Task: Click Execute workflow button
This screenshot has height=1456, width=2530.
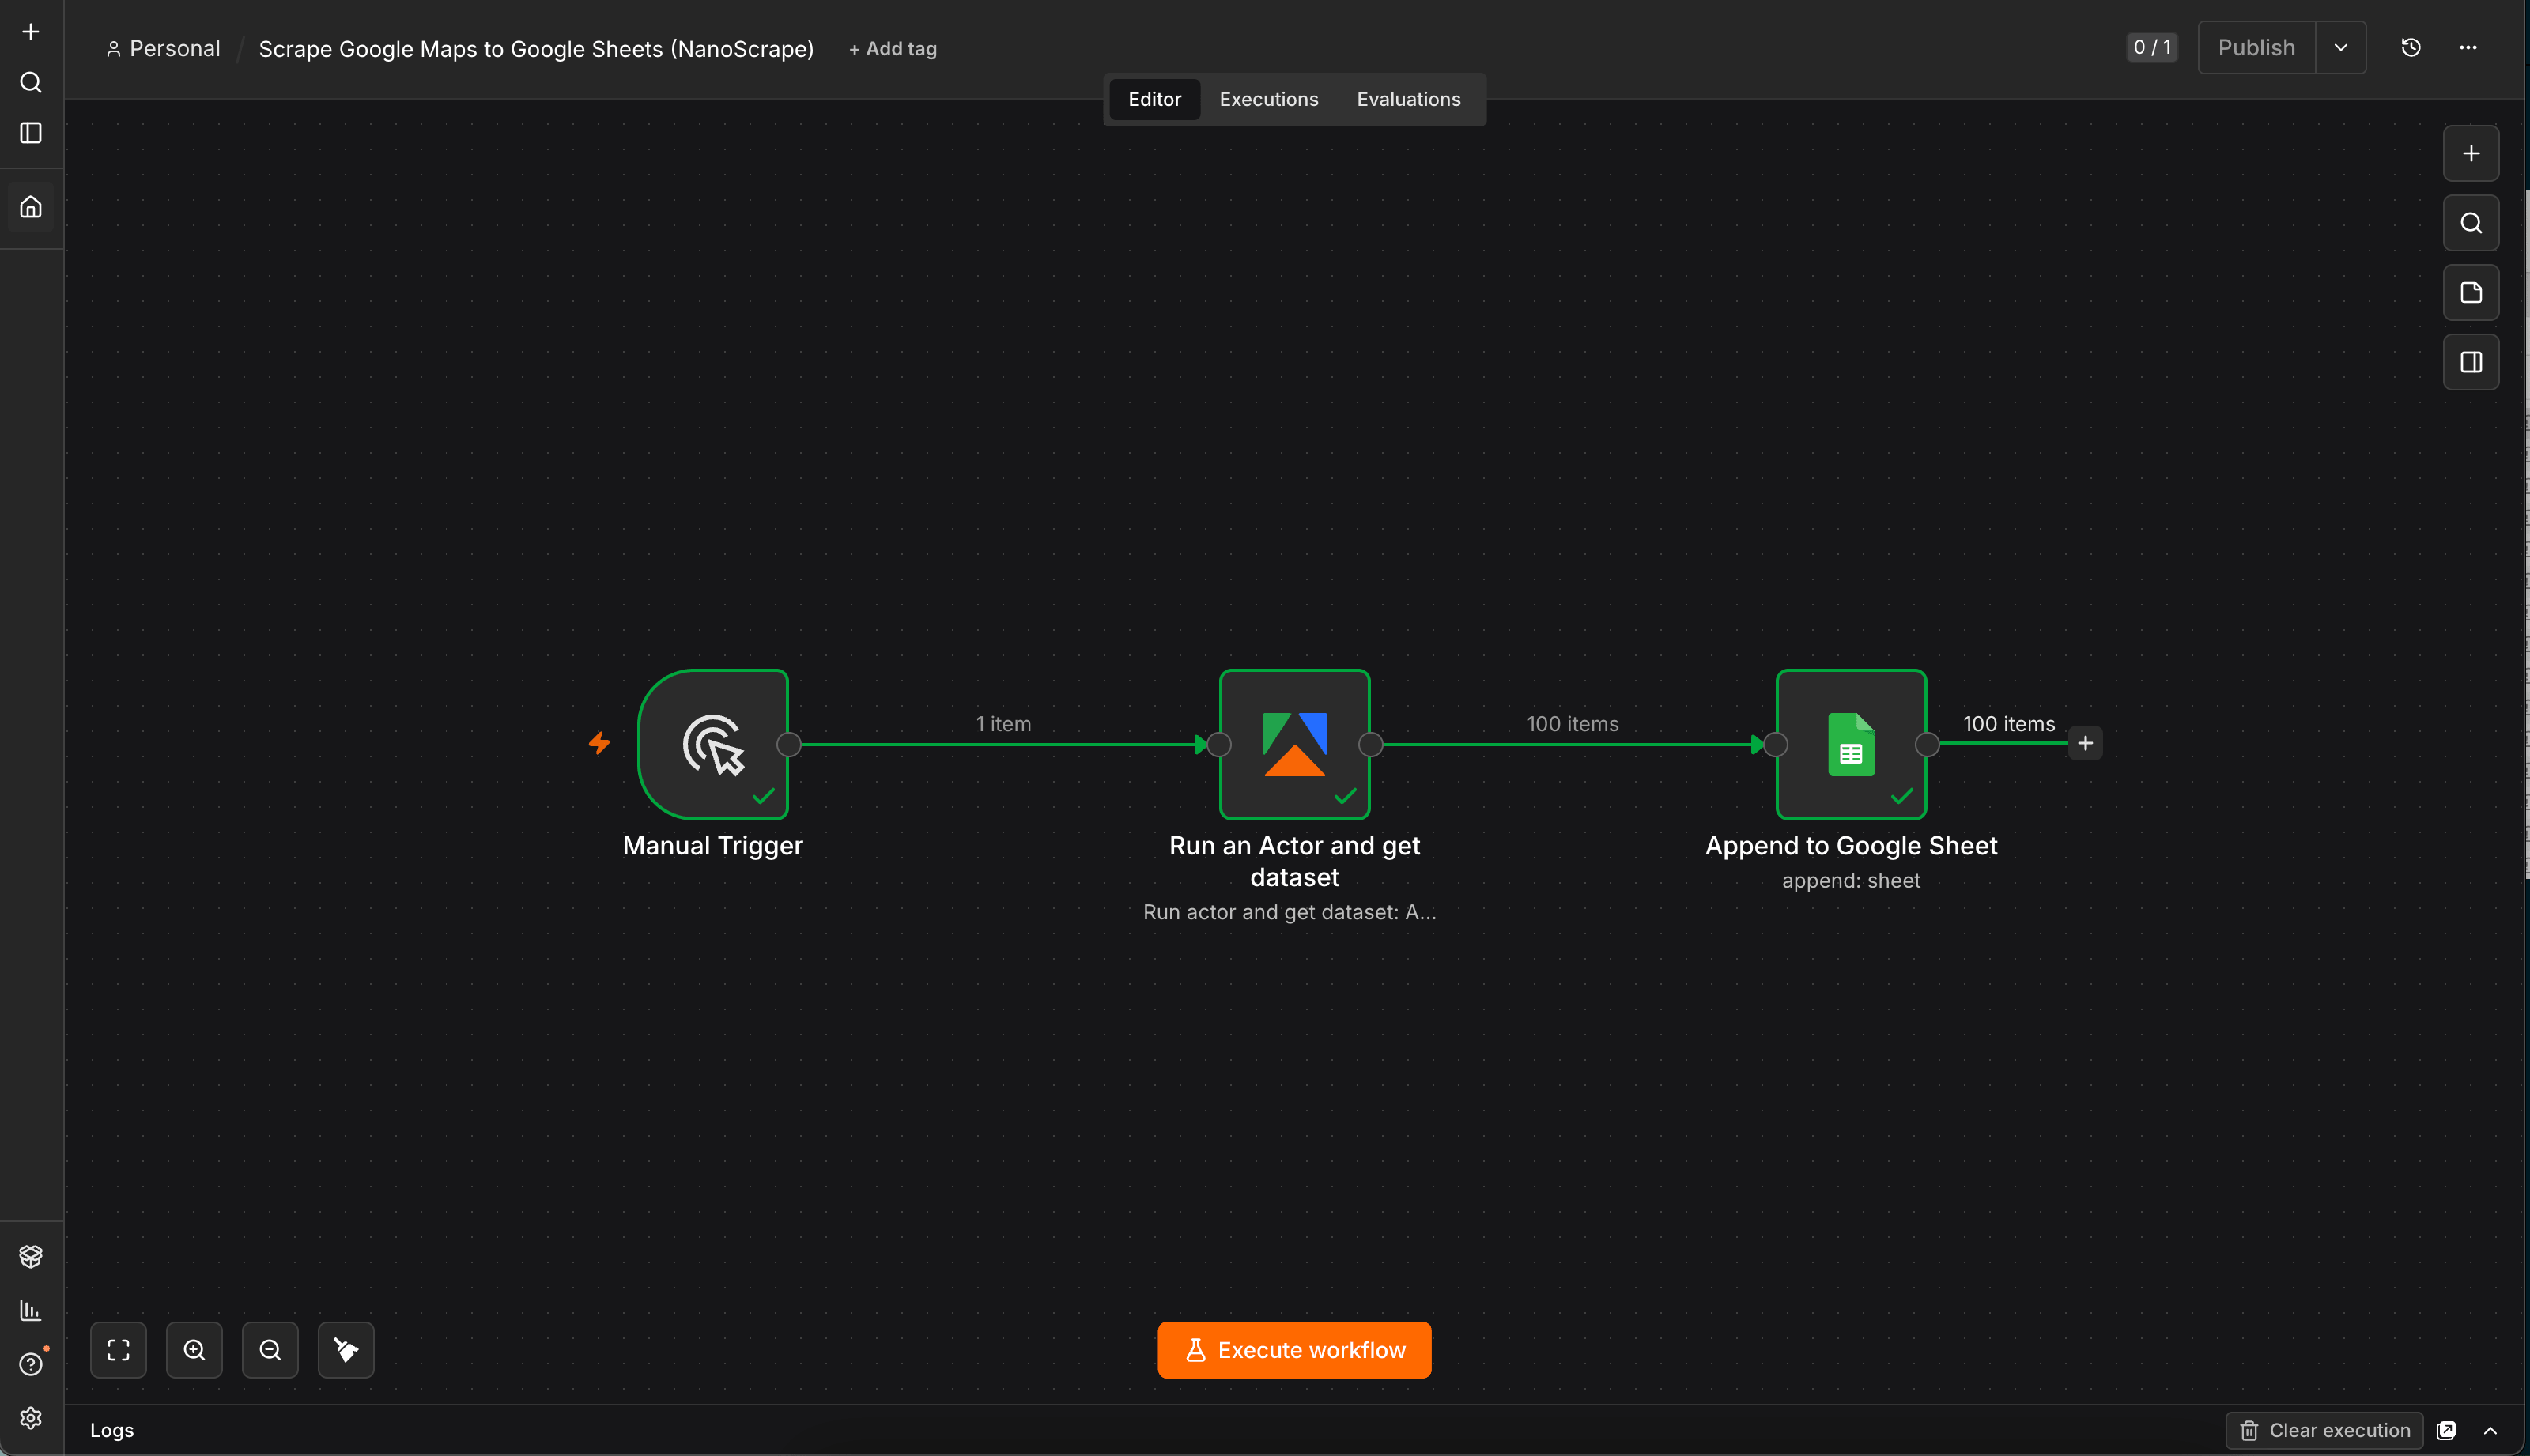Action: point(1294,1350)
